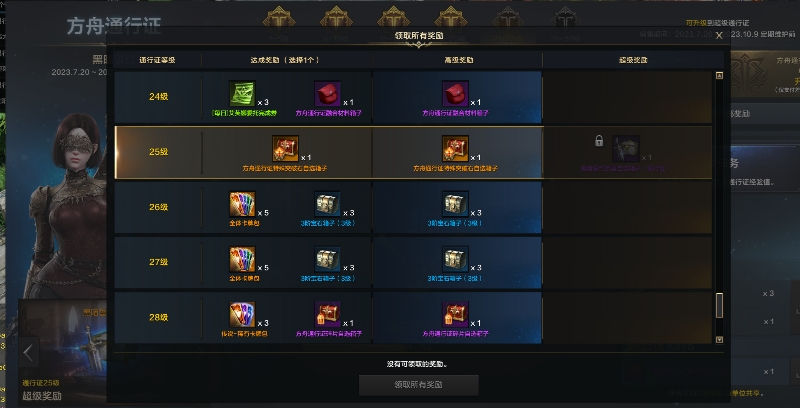Click the scroll up arrow of the rewards list
Viewport: 800px width, 408px height.
[x=719, y=75]
